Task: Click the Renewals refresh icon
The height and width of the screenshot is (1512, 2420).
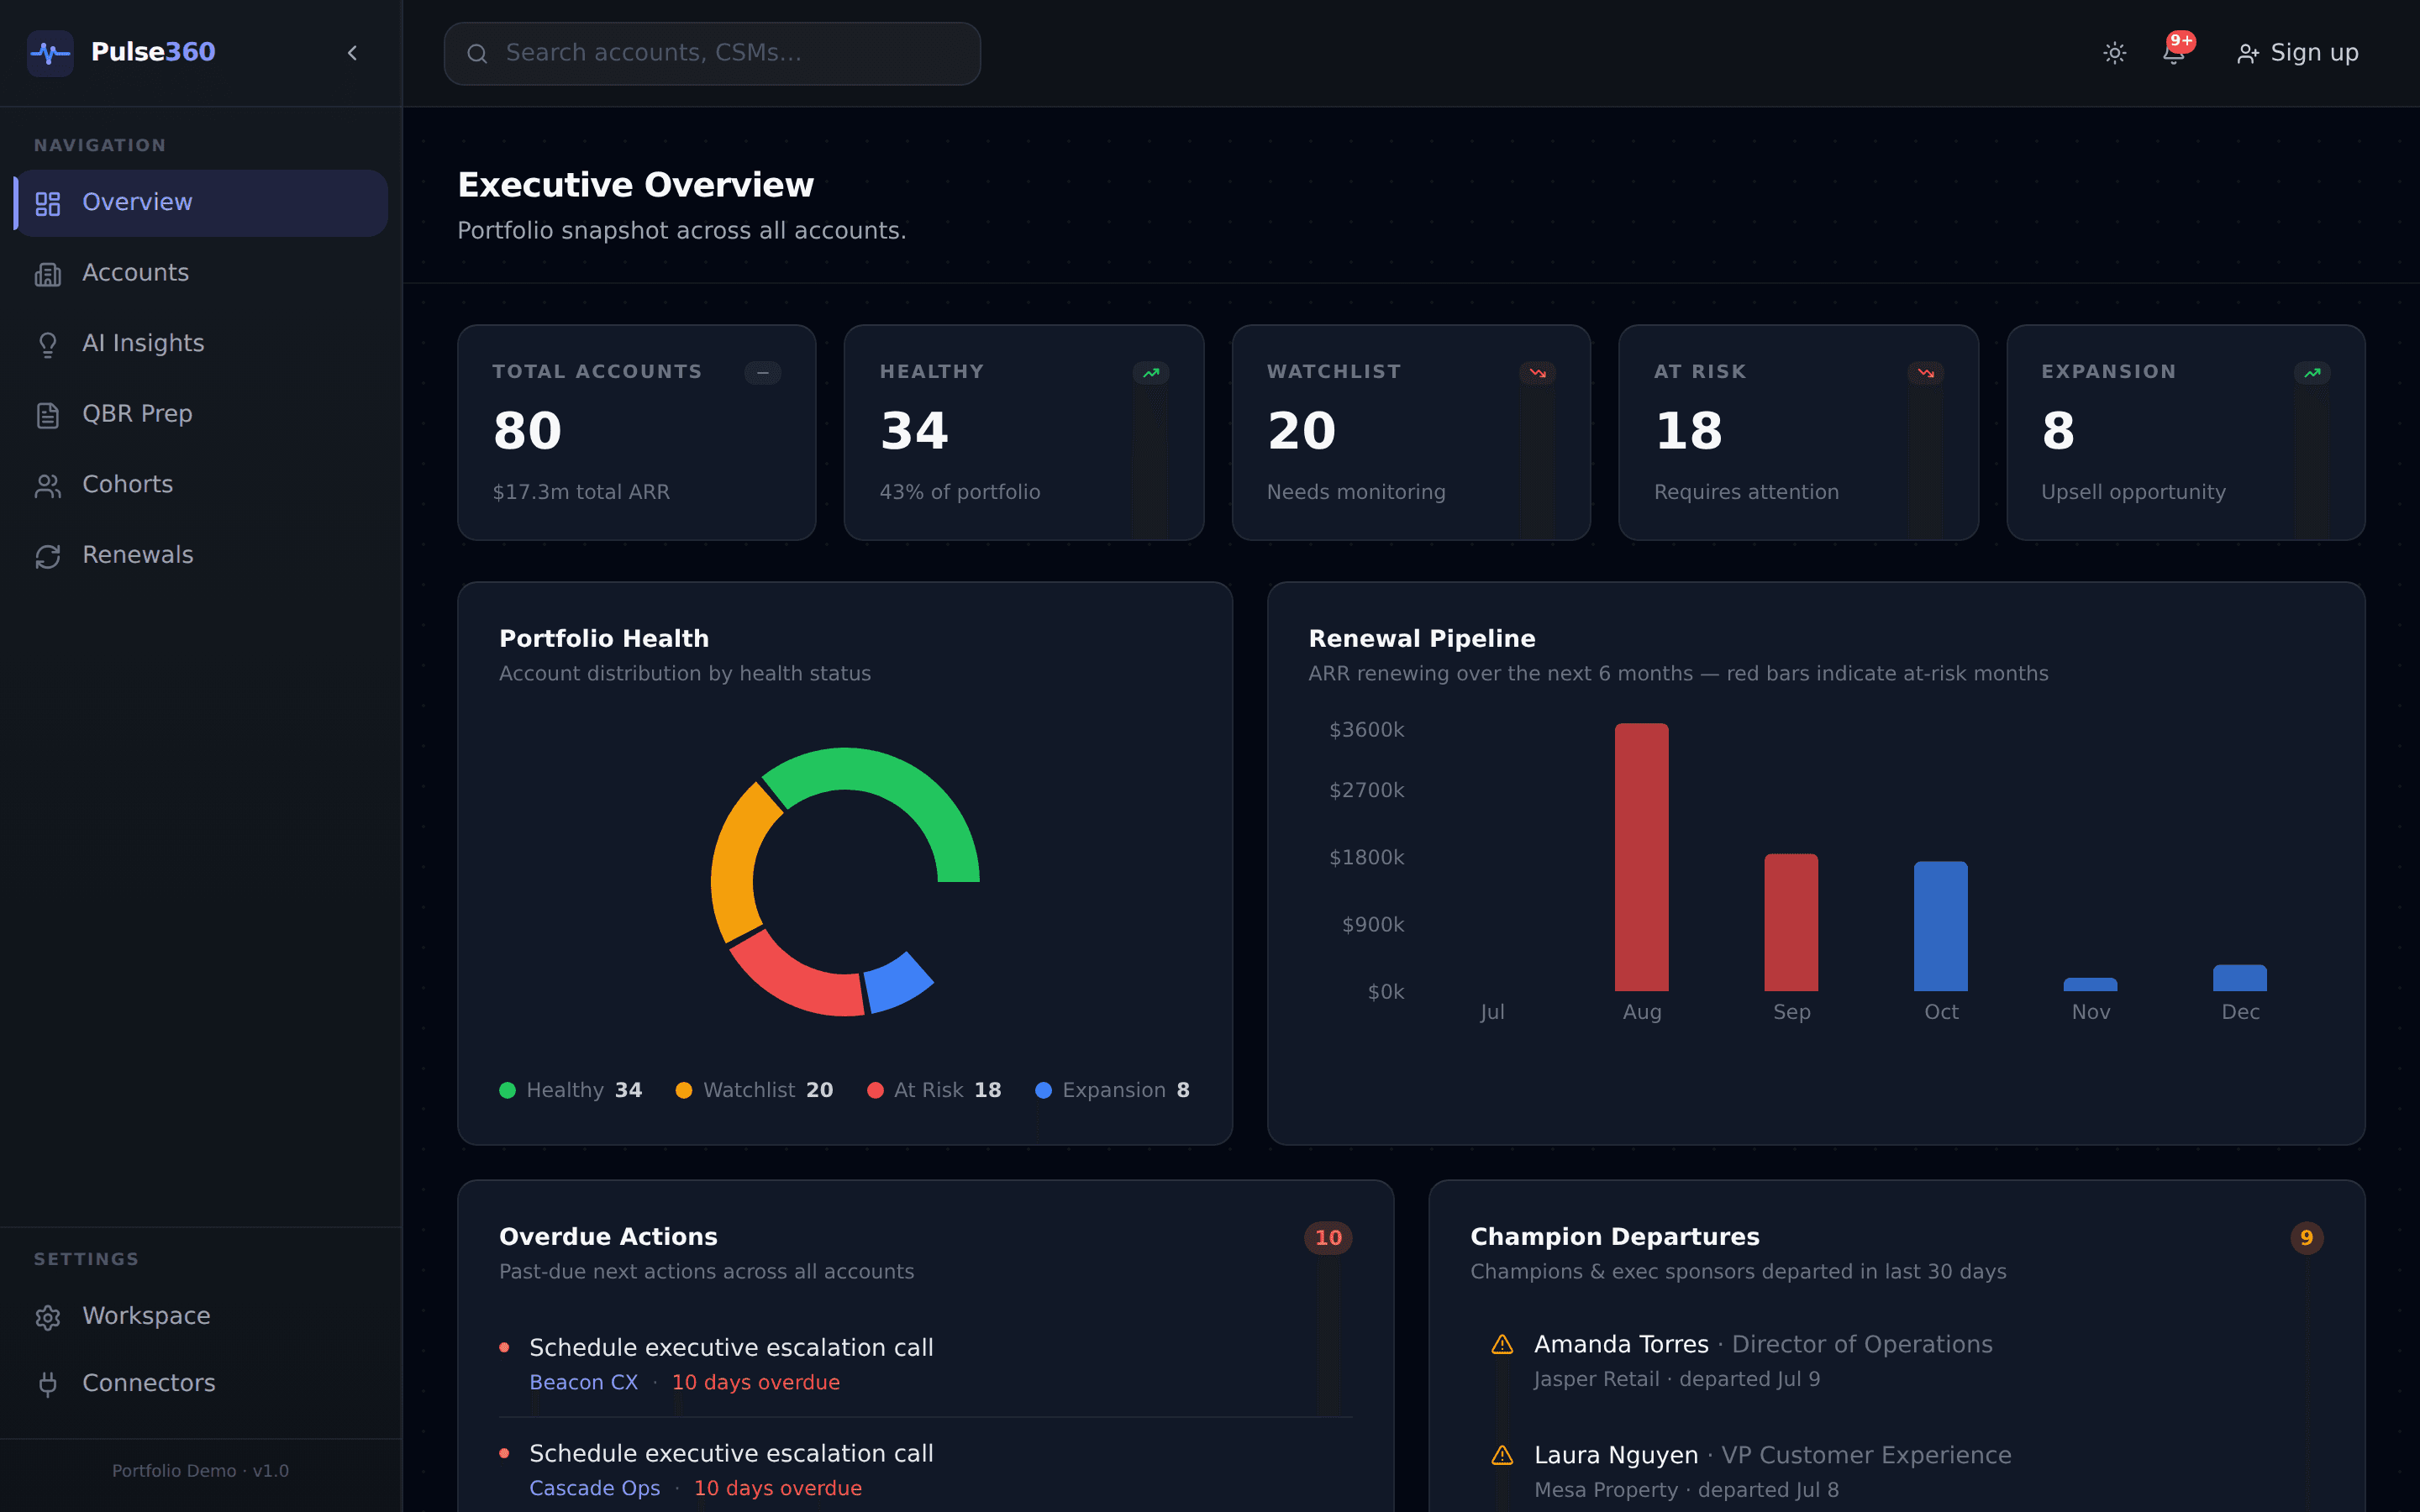Action: [x=48, y=556]
